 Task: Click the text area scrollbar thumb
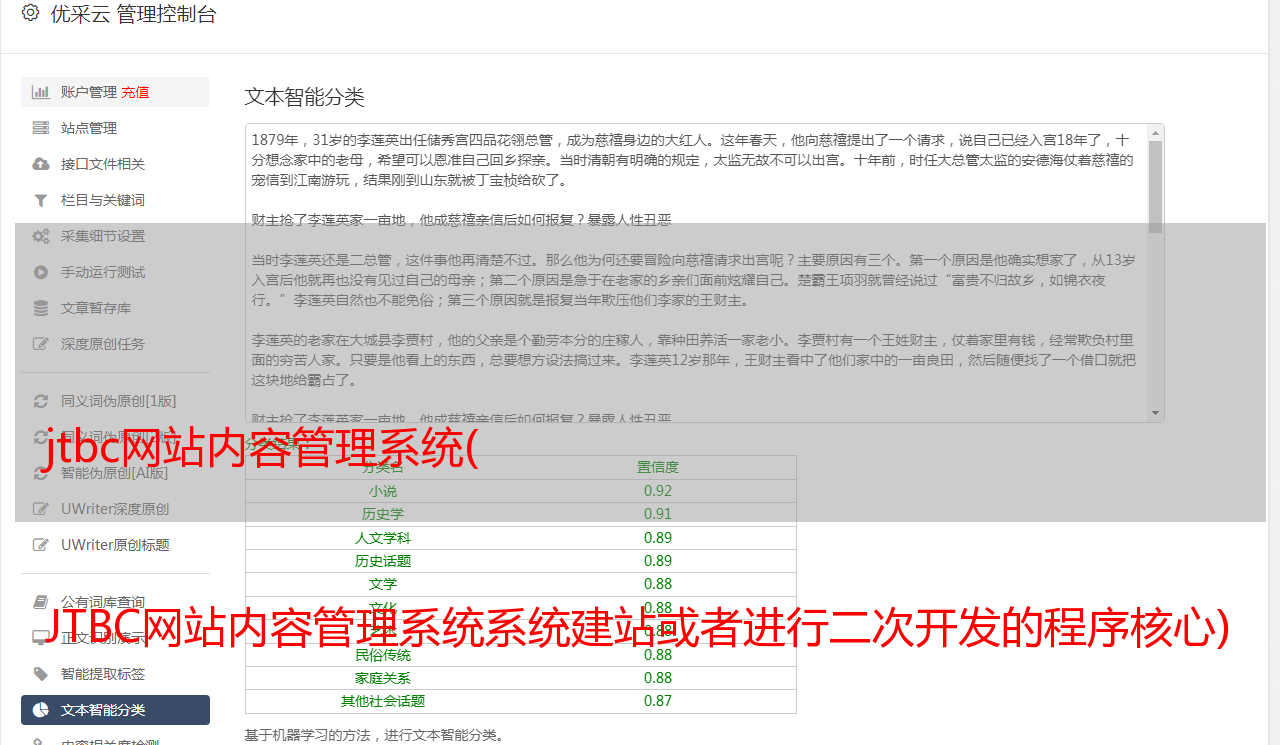[x=1156, y=186]
